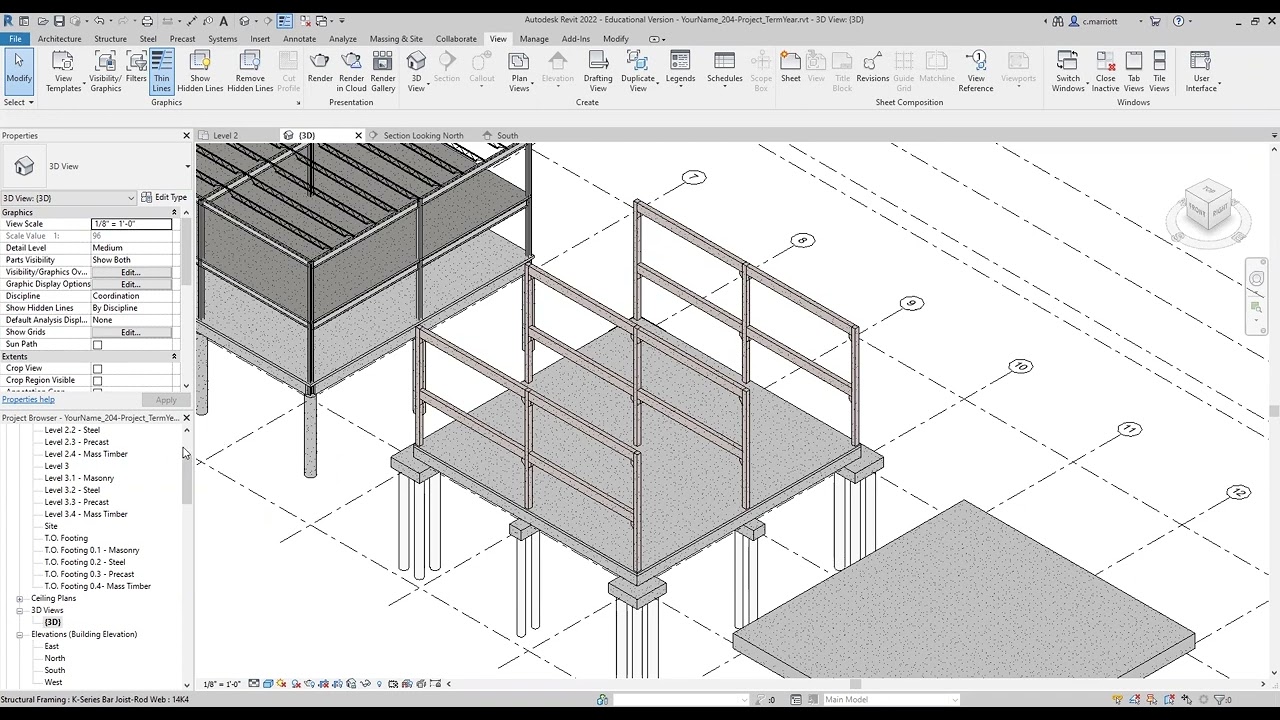Viewport: 1280px width, 720px height.
Task: Collapse the 3D Views tree node
Action: (19, 610)
